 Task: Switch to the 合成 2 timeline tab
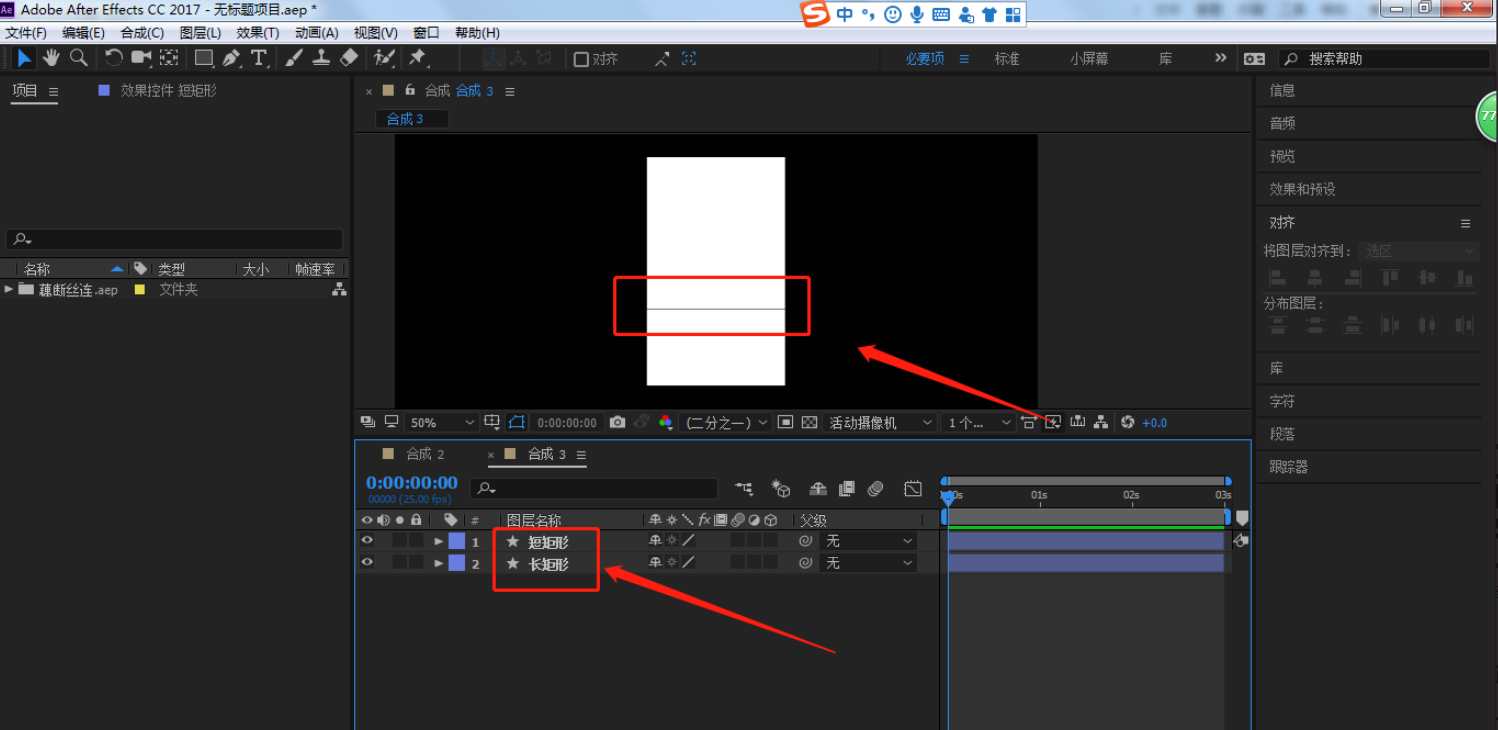(425, 454)
